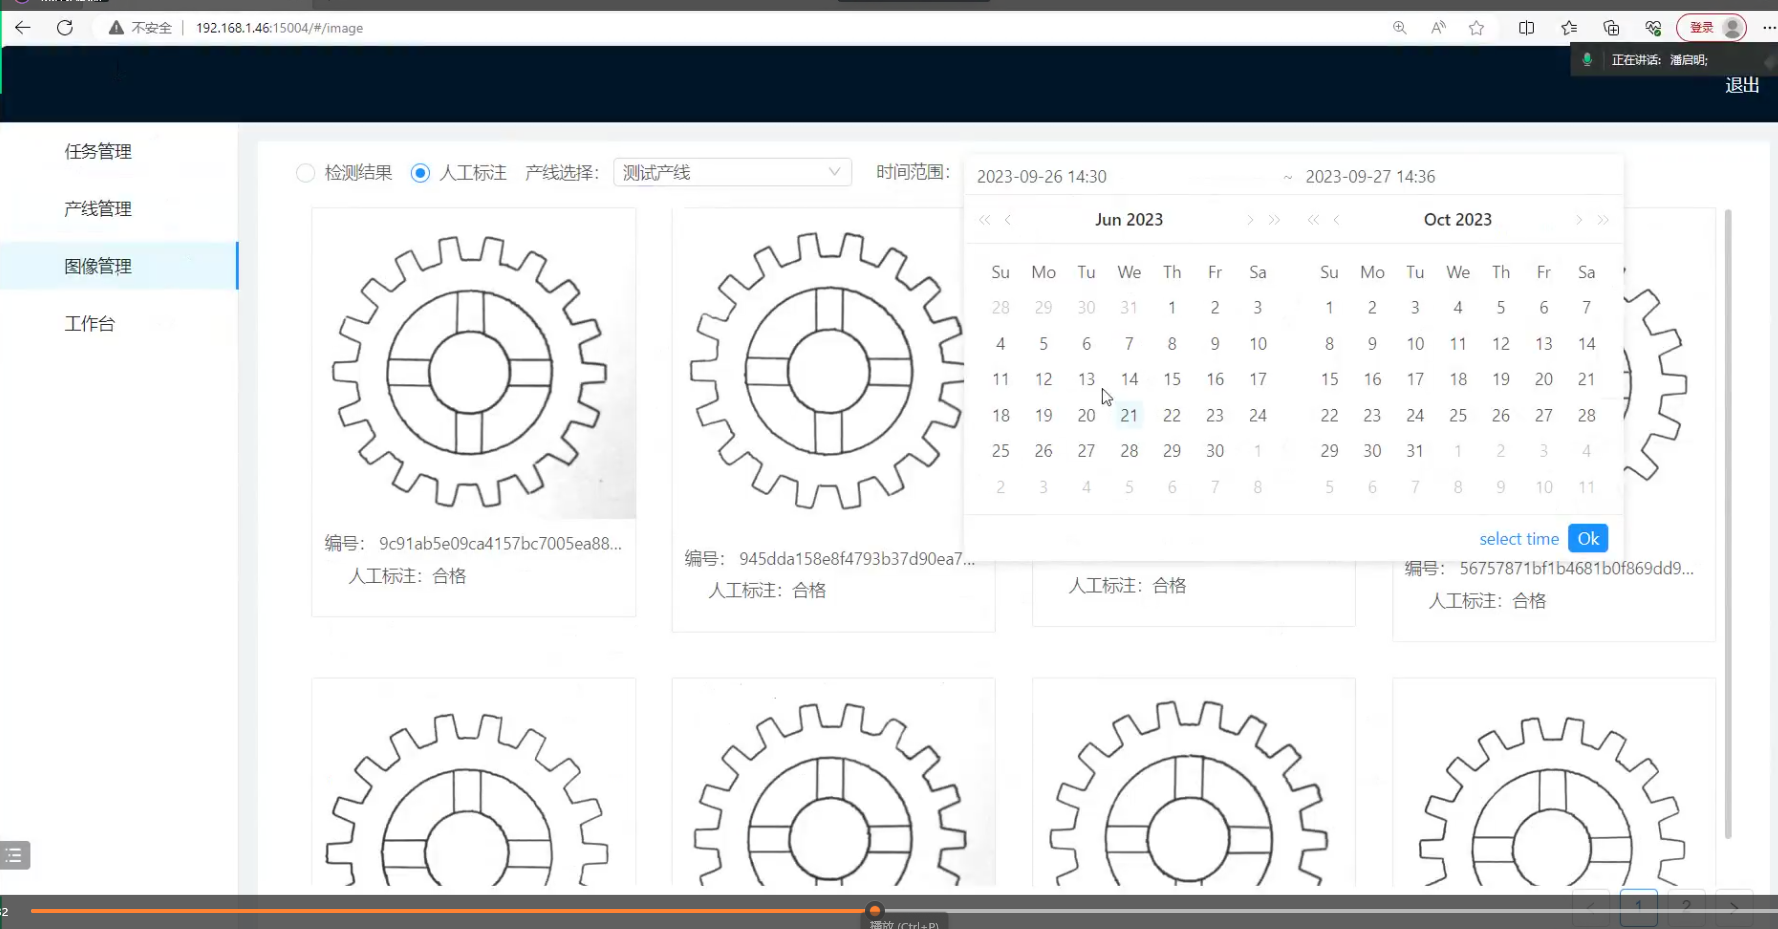Select October 7 in the calendar
Screen dimensions: 1778x929
pyautogui.click(x=1587, y=308)
